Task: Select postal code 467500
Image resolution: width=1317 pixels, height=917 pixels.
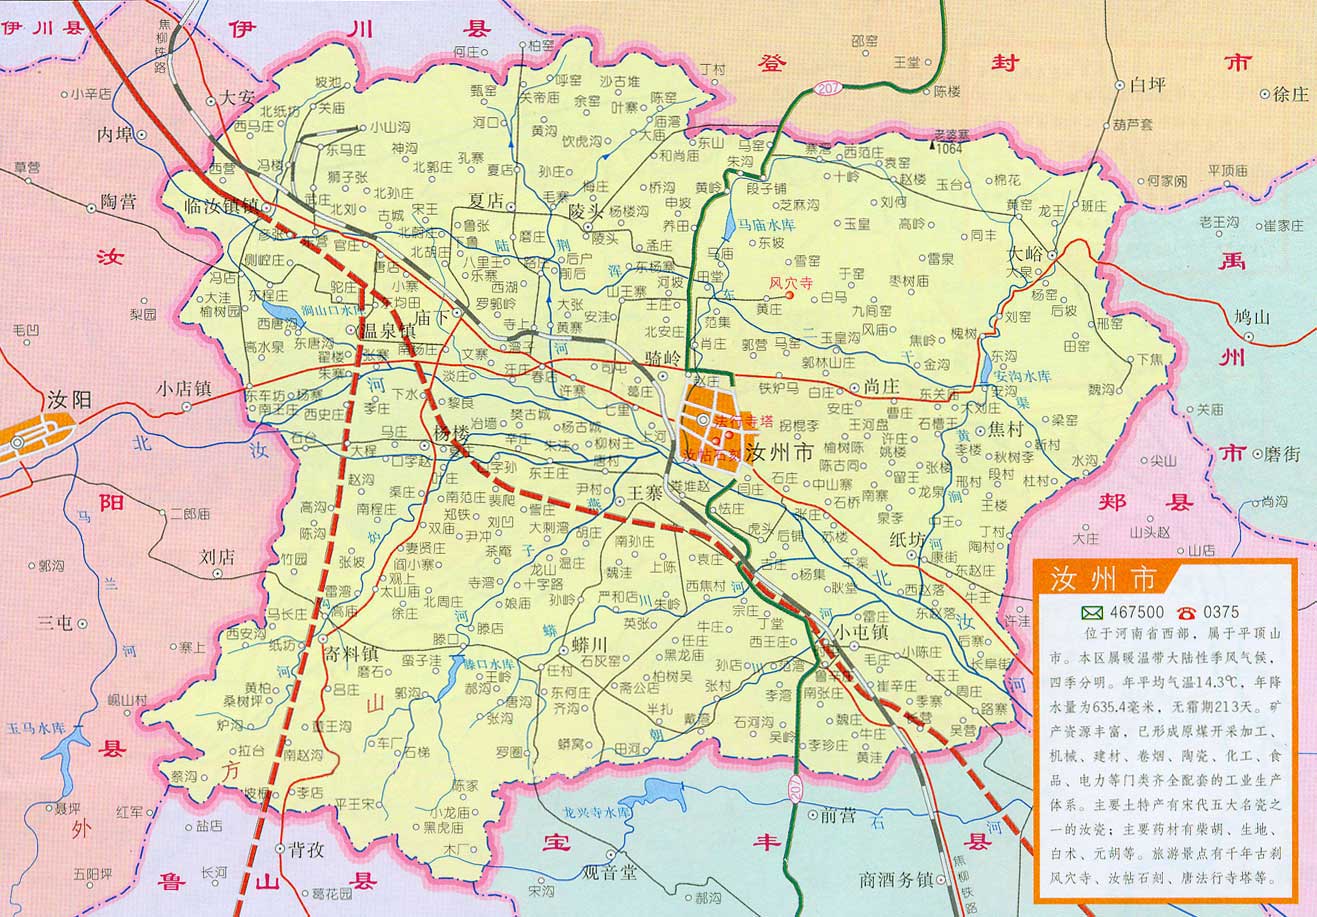Action: coord(1138,612)
